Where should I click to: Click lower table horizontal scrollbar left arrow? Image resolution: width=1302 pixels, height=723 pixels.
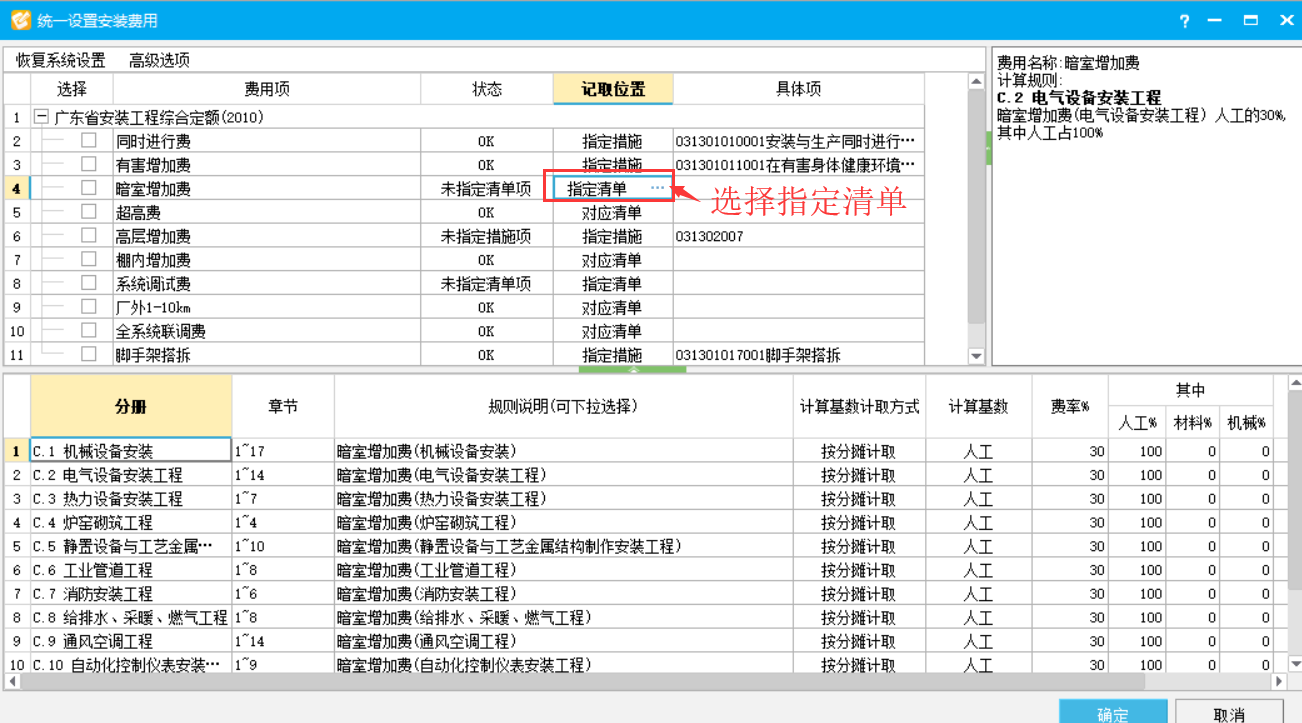pyautogui.click(x=11, y=681)
